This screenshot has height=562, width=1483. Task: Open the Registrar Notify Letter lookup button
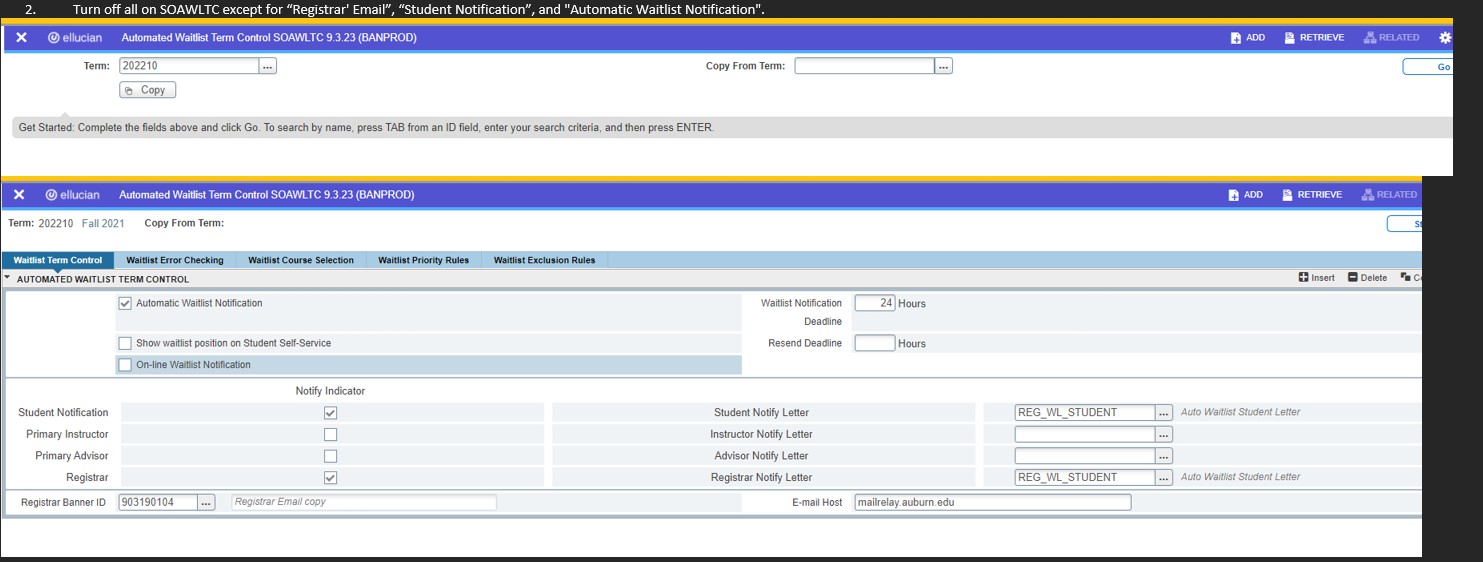(1164, 478)
